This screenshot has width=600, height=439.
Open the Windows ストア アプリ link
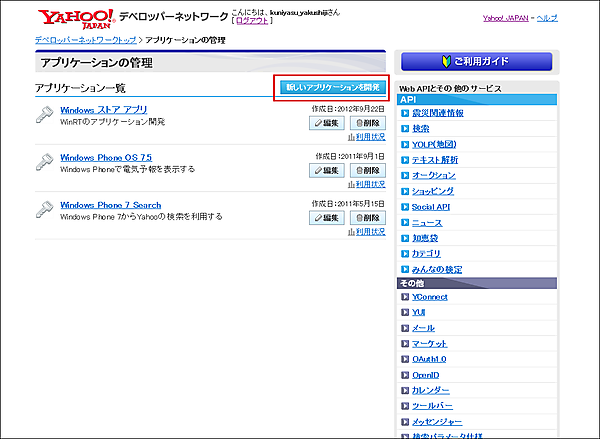pyautogui.click(x=104, y=110)
